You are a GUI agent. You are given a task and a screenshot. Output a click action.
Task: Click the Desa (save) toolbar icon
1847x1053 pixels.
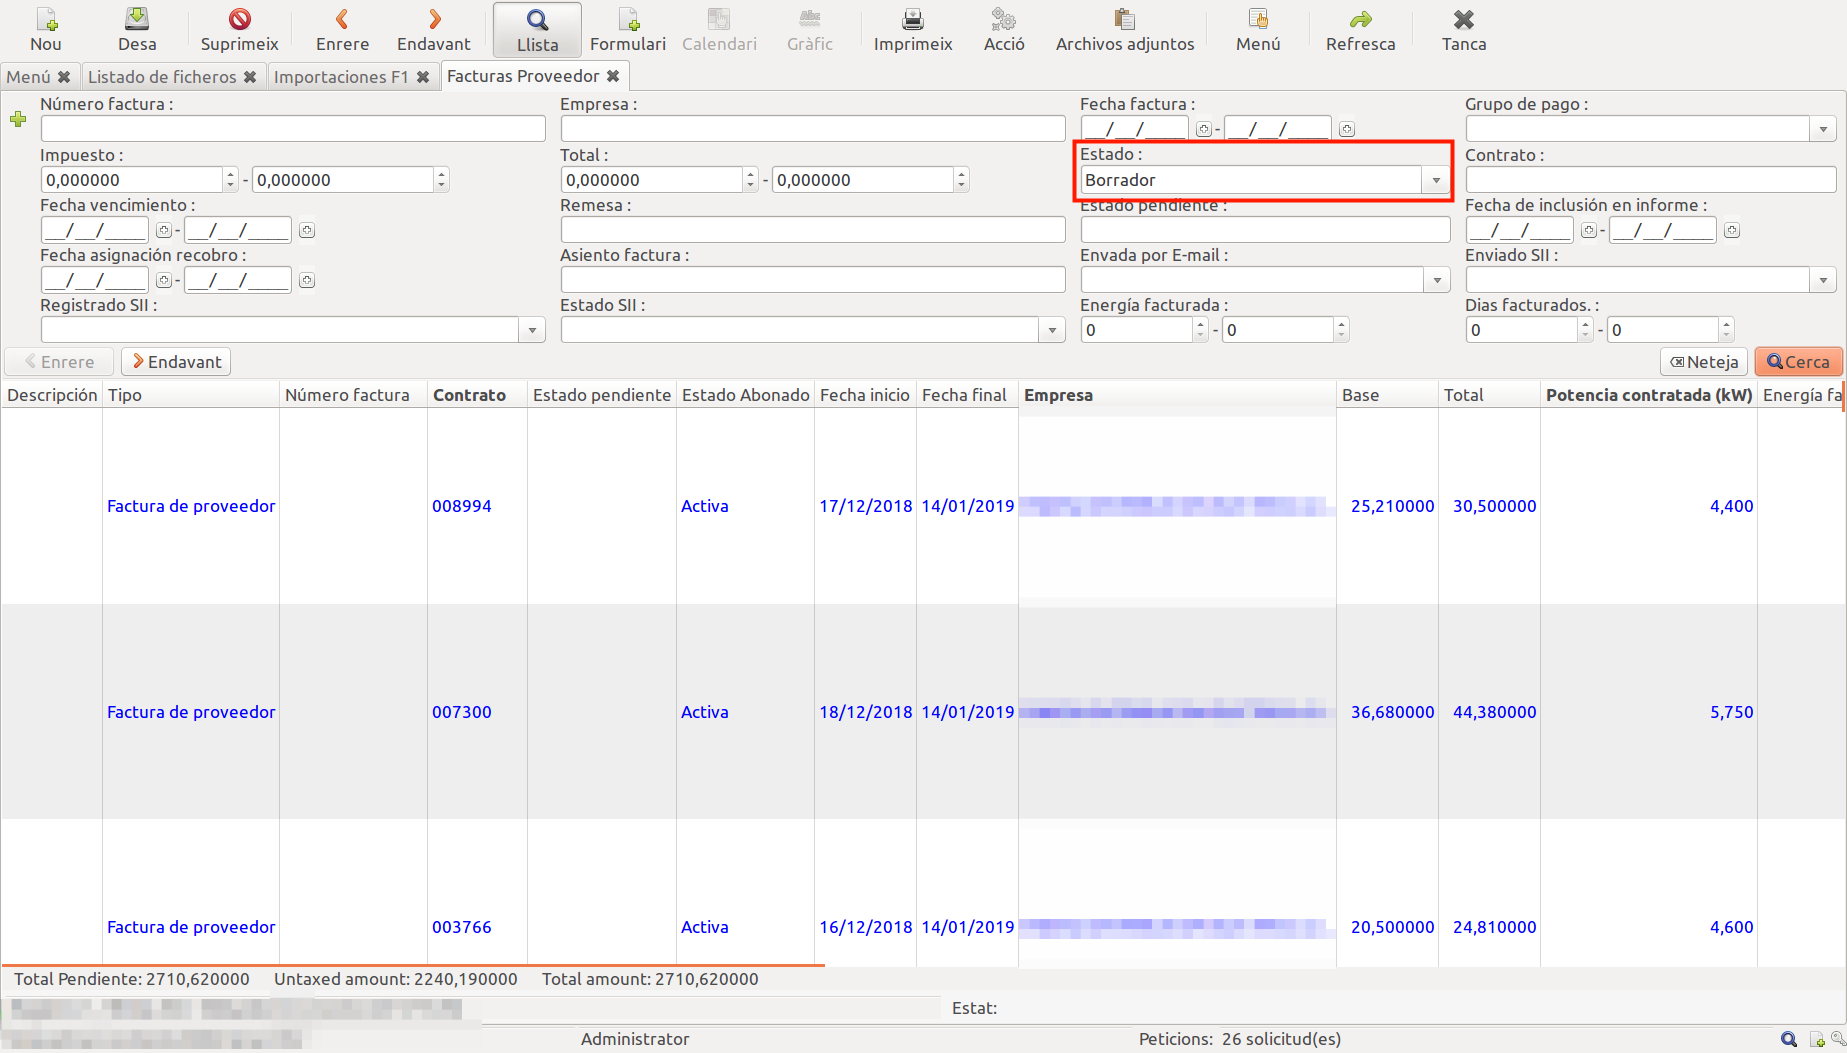(137, 19)
